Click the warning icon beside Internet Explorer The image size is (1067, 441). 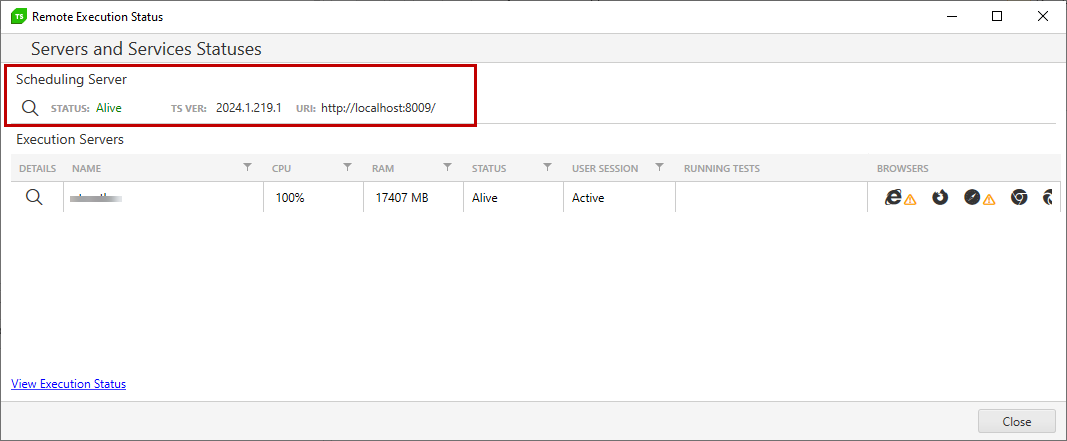click(910, 199)
